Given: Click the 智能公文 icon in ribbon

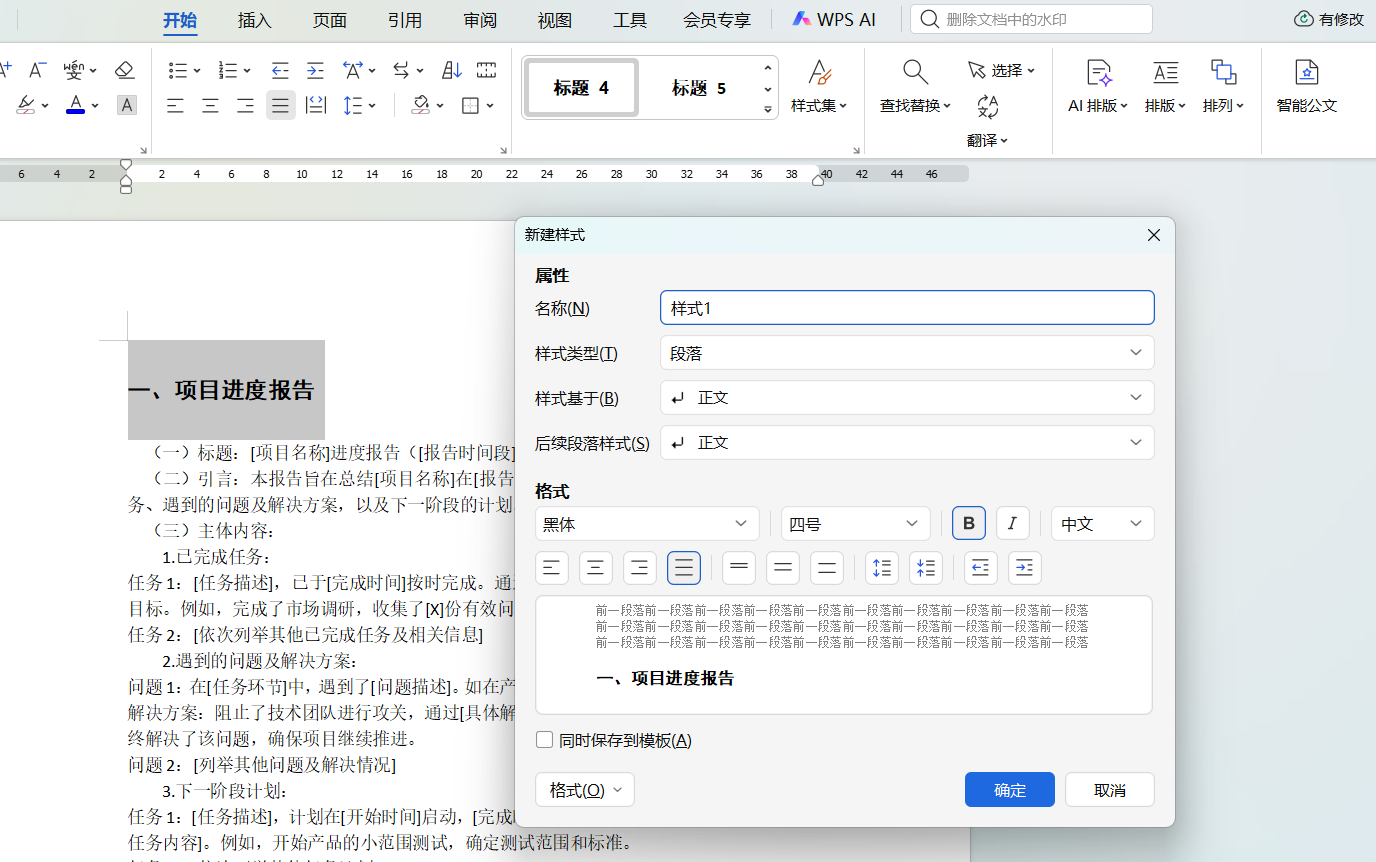Looking at the screenshot, I should click(1306, 73).
